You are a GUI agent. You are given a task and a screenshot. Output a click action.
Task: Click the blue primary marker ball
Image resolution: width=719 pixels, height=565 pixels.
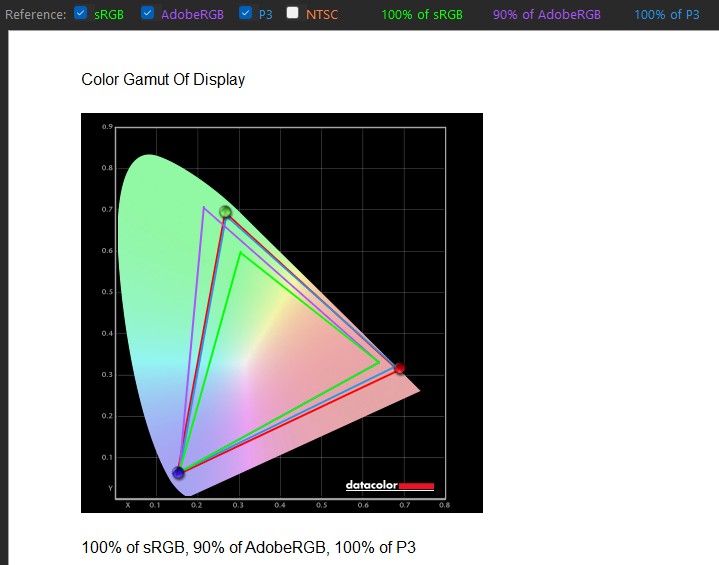[178, 472]
